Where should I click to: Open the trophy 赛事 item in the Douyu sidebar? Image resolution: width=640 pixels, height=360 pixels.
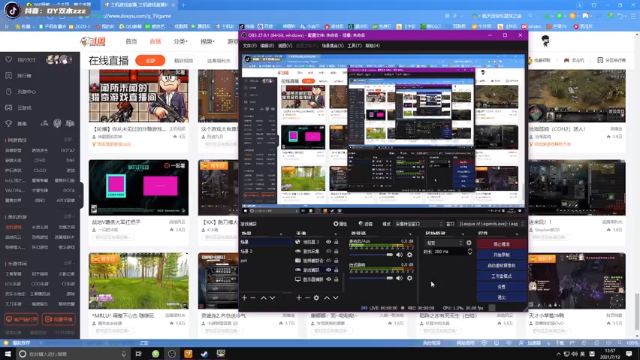[16, 123]
